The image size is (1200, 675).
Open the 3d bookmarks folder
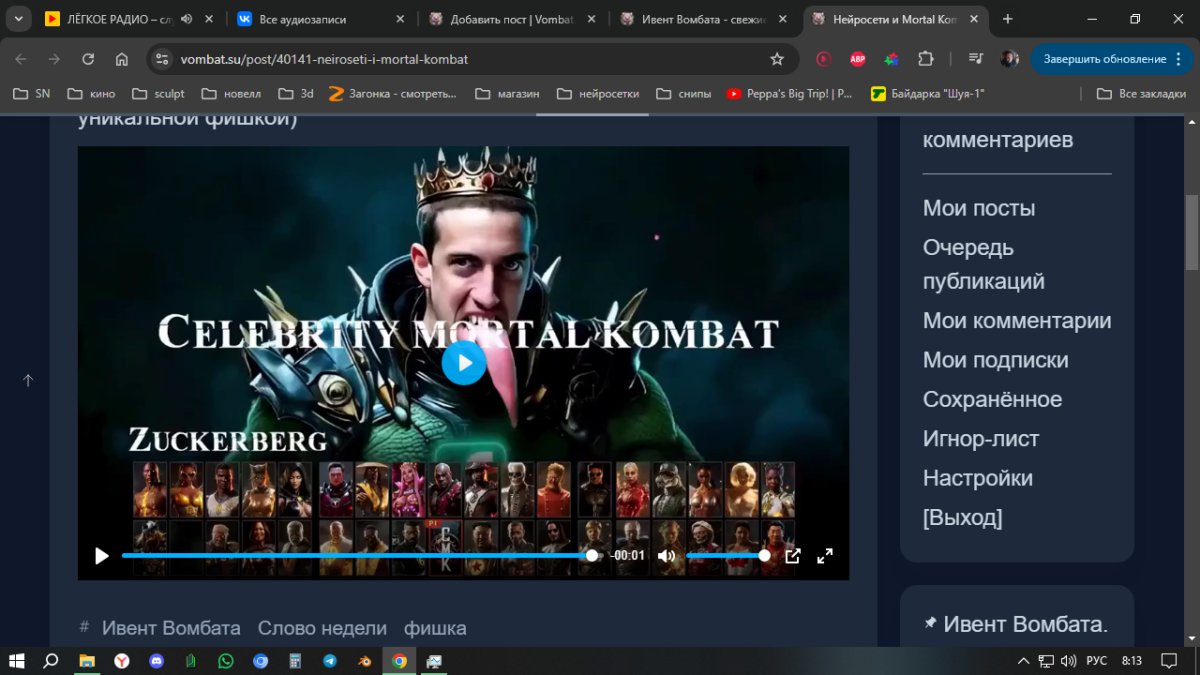tap(296, 94)
